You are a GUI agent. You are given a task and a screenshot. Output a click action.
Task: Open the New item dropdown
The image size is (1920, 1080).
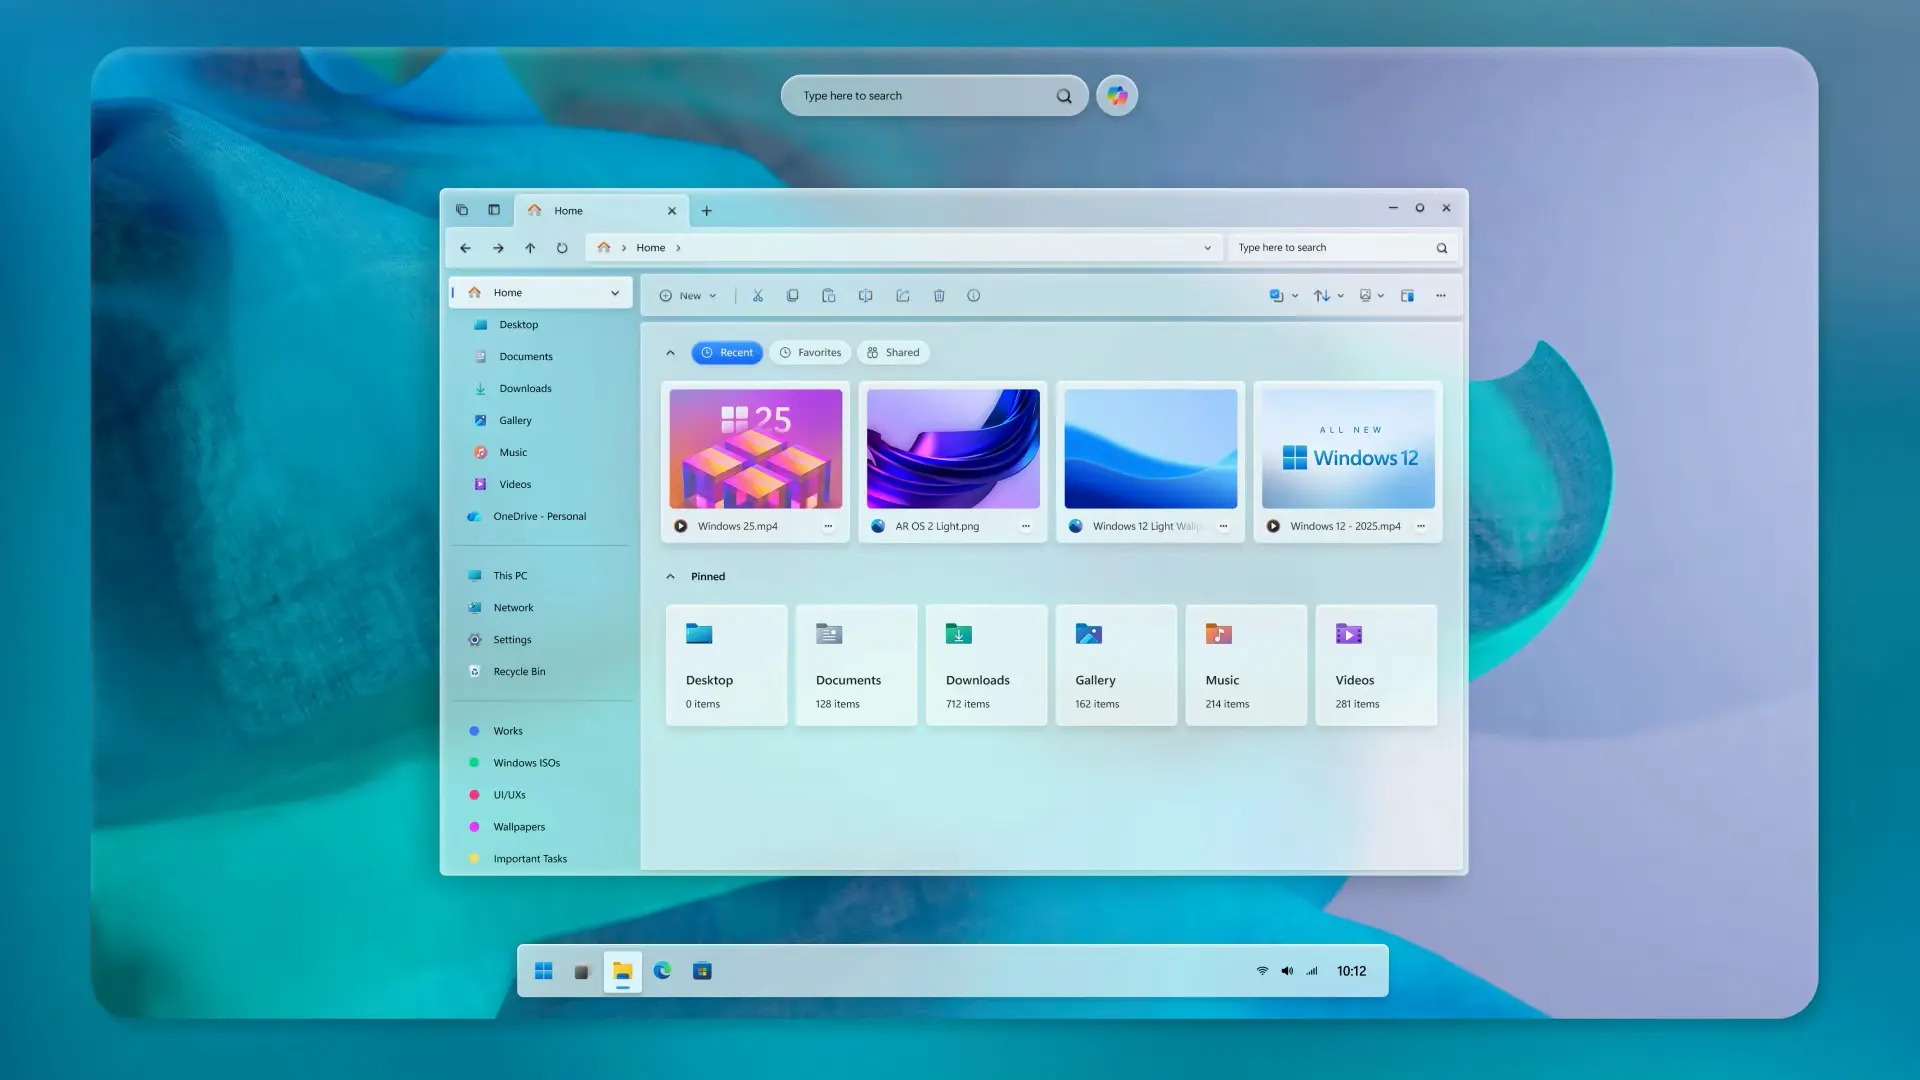[x=687, y=295]
